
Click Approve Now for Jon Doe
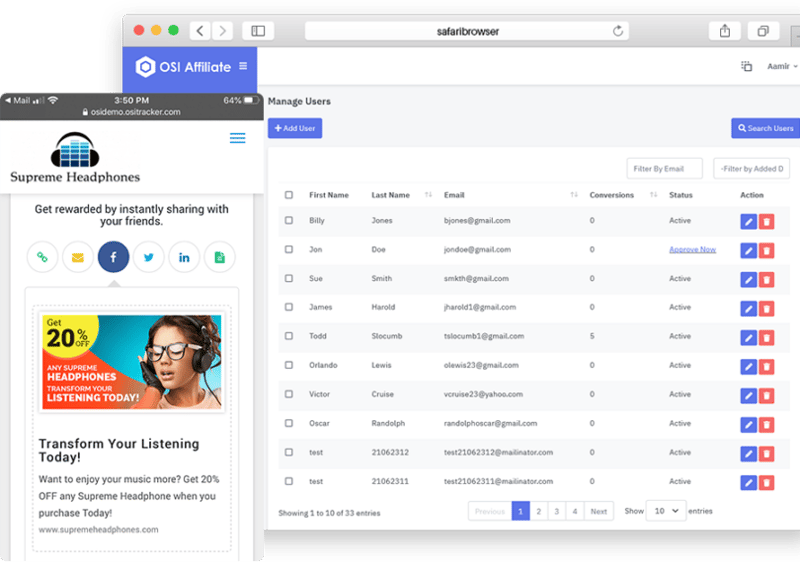point(692,249)
